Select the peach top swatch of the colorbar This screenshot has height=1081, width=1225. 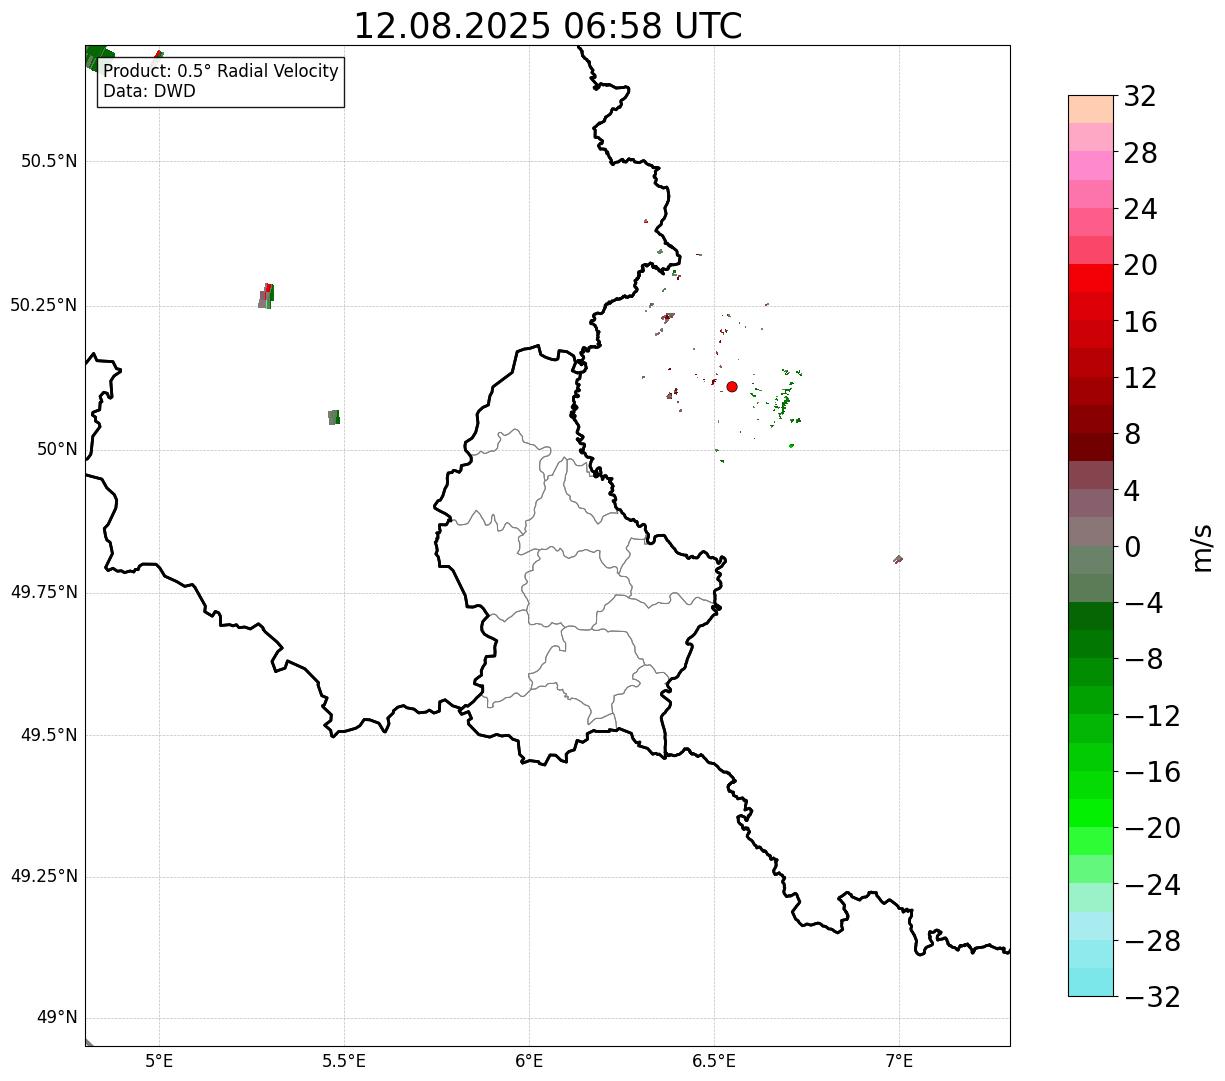(x=1091, y=109)
